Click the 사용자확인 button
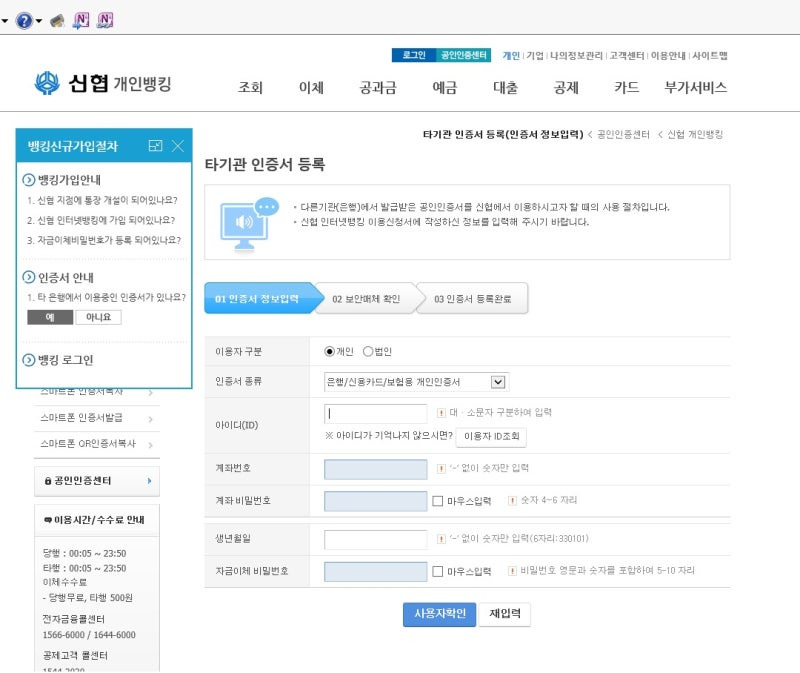The height and width of the screenshot is (673, 800). (439, 614)
